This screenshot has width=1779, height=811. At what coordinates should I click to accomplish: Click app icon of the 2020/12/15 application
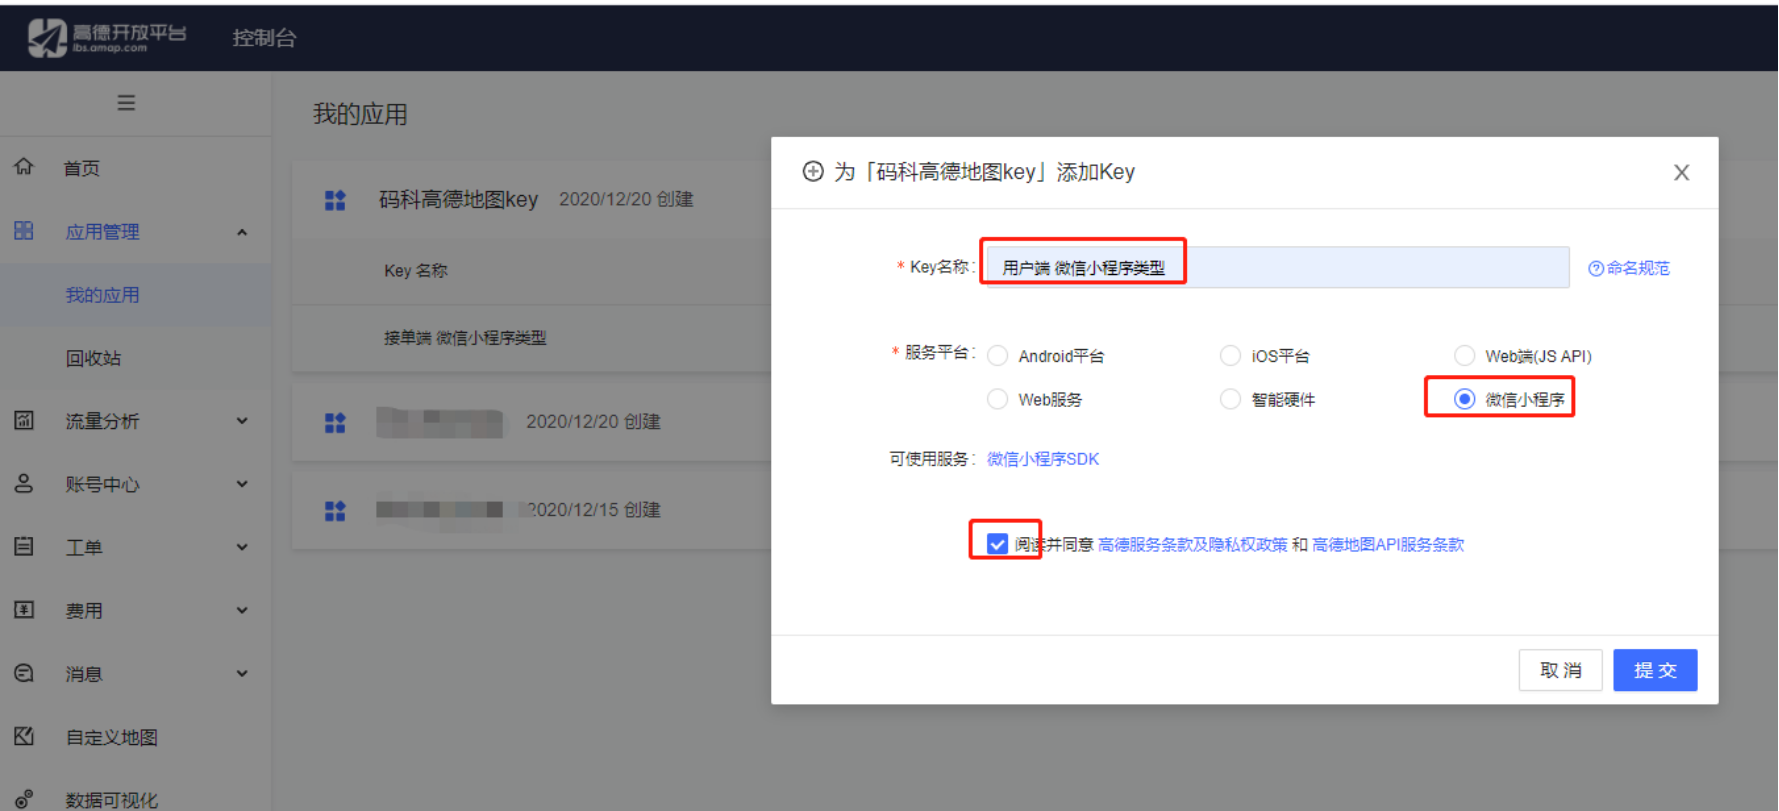point(335,510)
